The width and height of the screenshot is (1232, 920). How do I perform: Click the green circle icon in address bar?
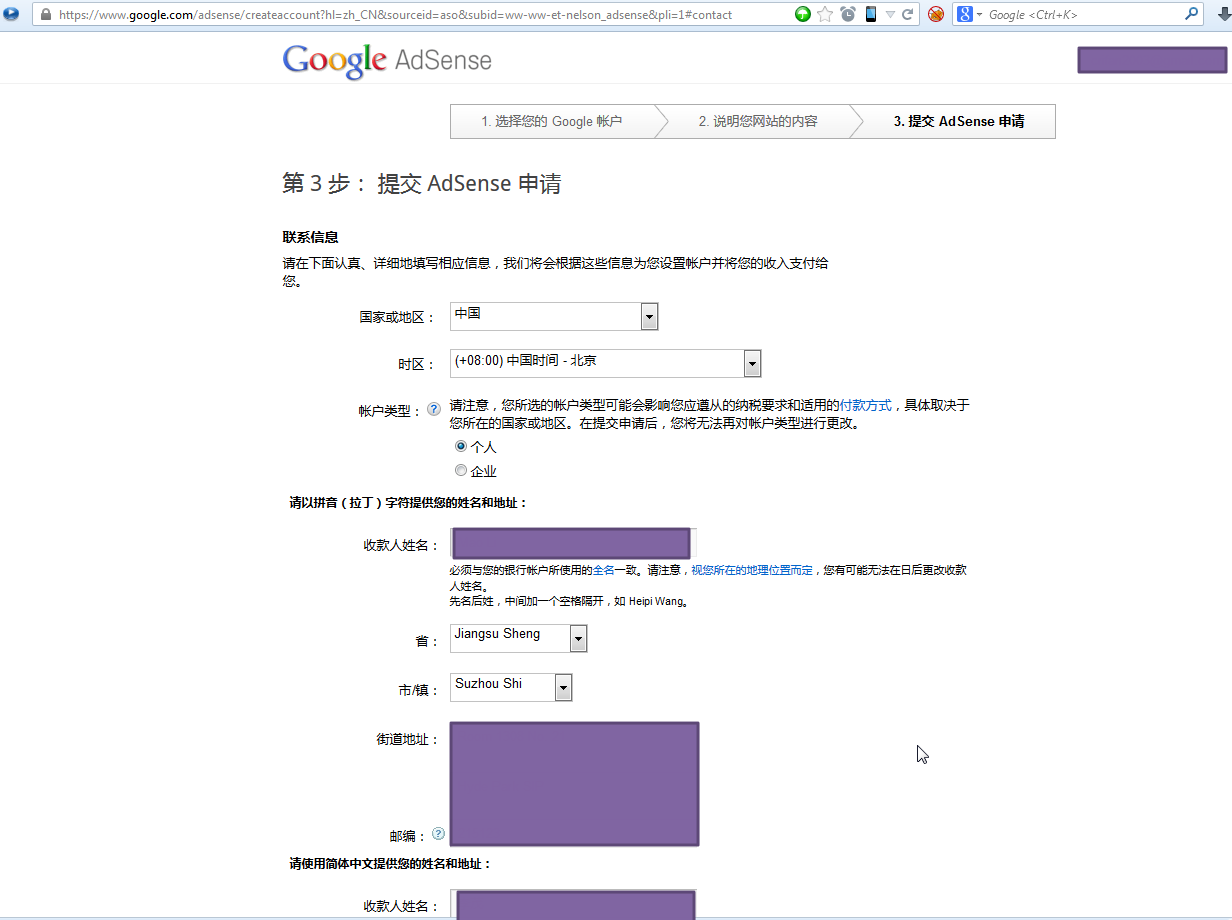(x=802, y=14)
